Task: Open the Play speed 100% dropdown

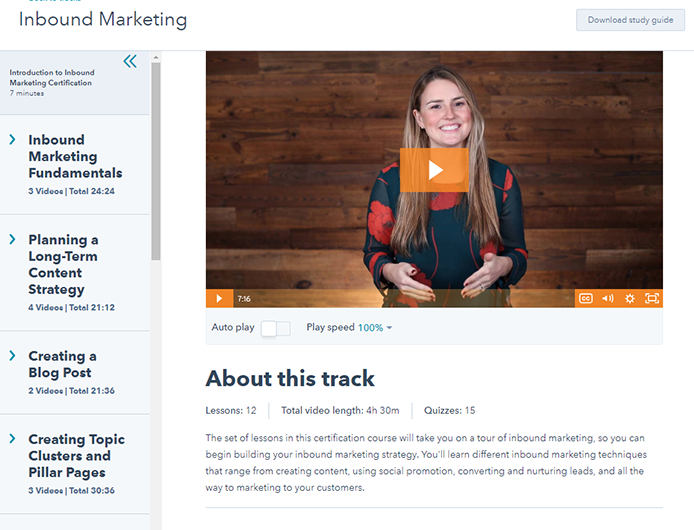Action: pos(375,328)
